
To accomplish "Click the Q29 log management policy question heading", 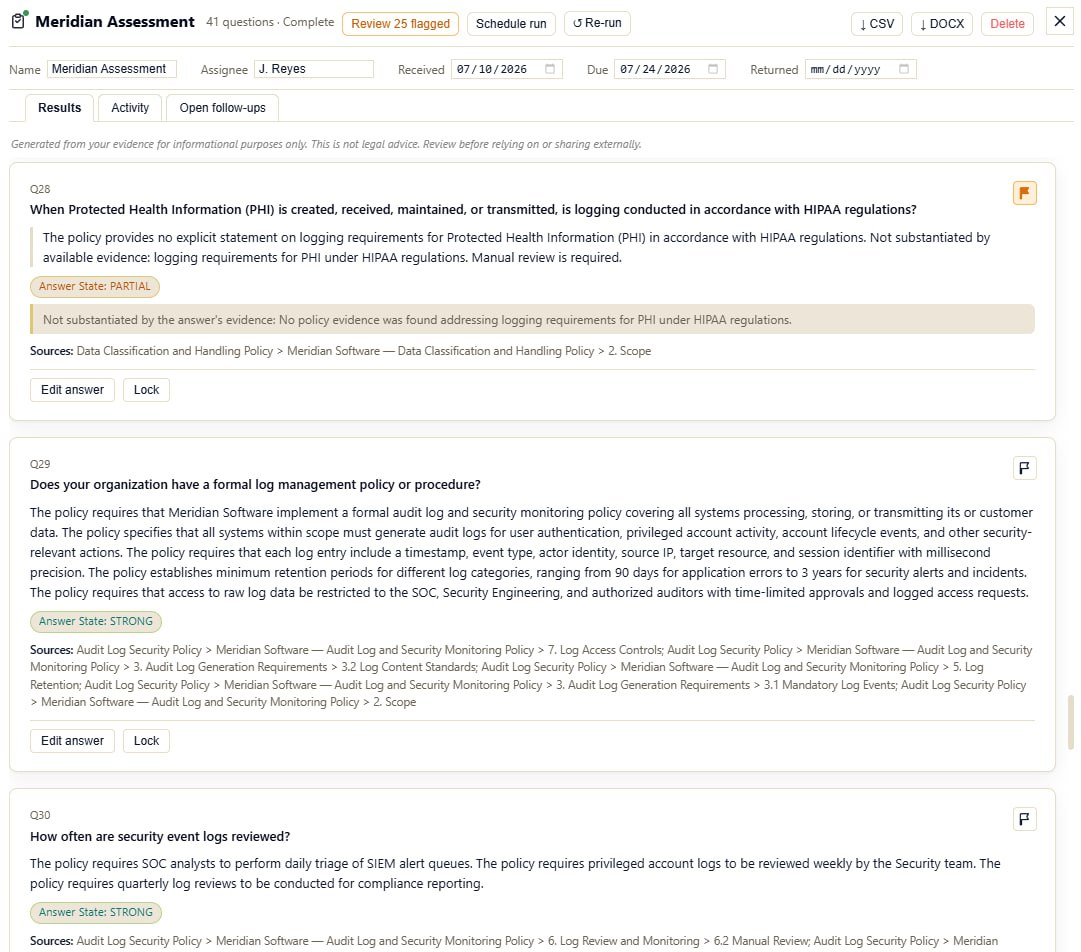I will click(255, 485).
